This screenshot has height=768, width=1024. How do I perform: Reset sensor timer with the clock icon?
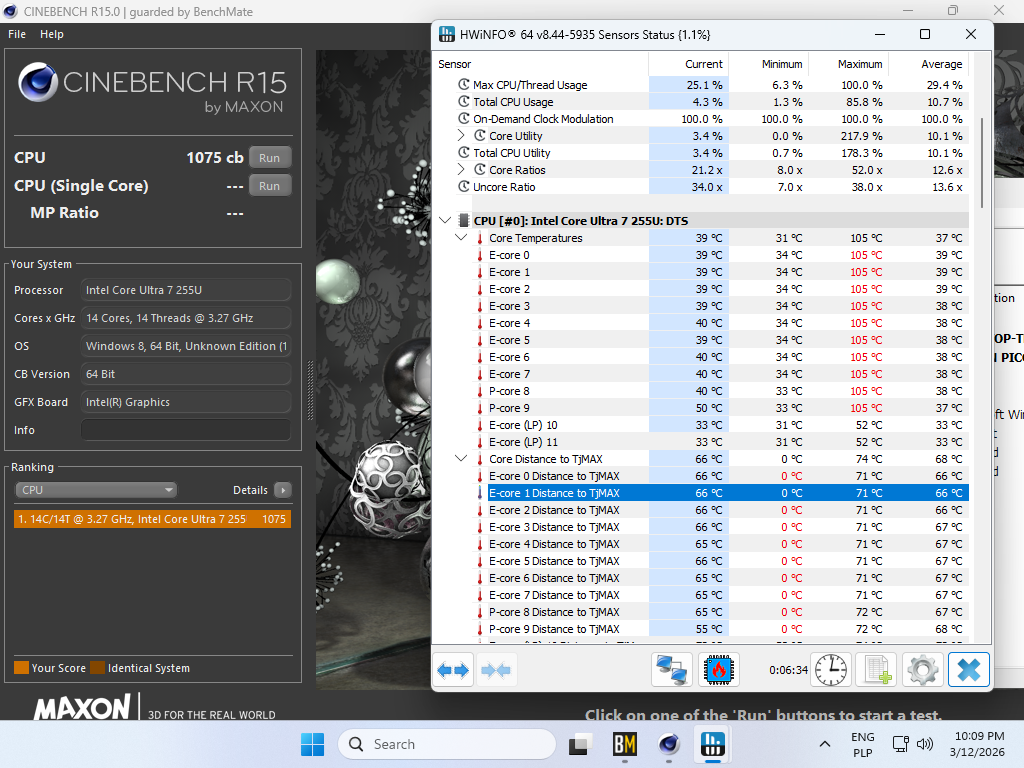[x=831, y=670]
